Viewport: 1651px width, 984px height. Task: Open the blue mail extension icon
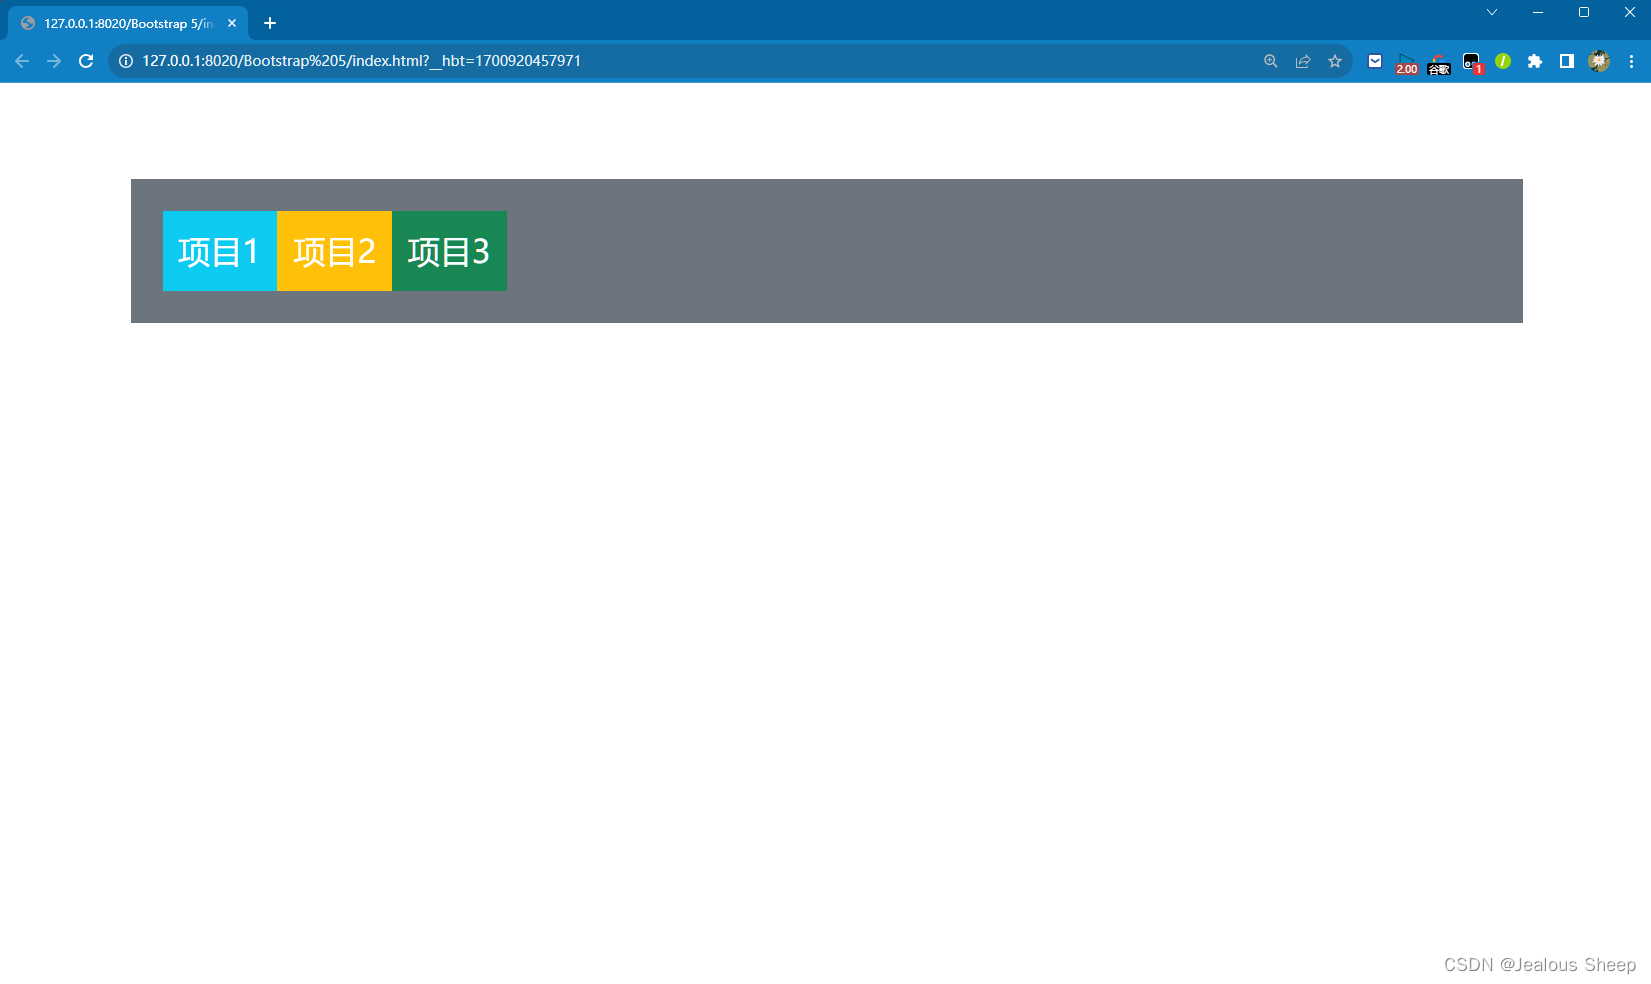(x=1374, y=61)
